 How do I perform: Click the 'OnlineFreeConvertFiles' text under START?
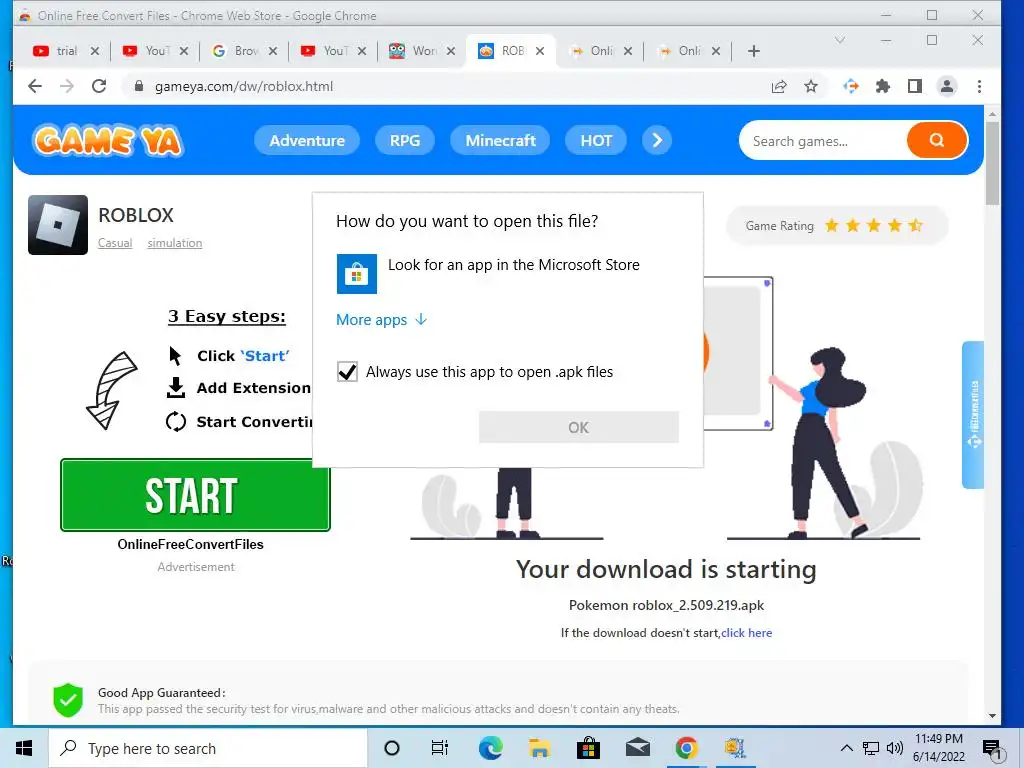191,544
